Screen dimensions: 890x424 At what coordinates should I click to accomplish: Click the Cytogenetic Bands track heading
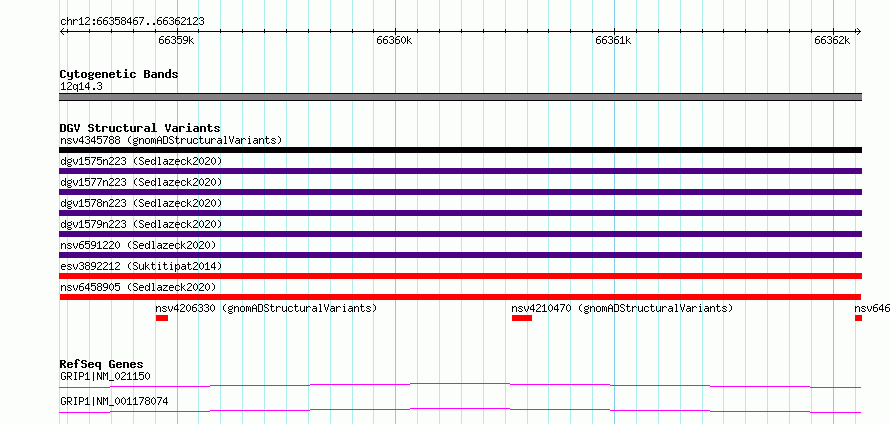coord(119,74)
